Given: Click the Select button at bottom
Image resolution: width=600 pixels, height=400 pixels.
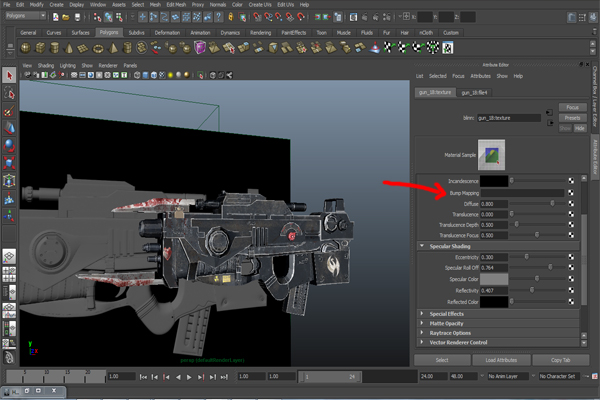Looking at the screenshot, I should [x=442, y=360].
